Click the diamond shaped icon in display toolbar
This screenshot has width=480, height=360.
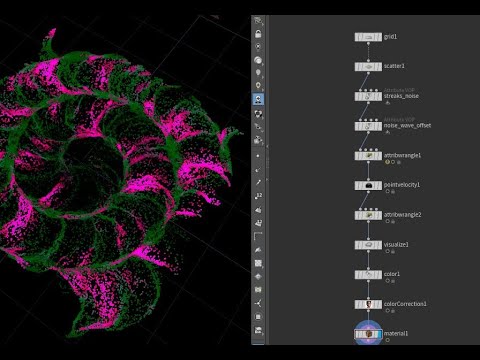258,276
